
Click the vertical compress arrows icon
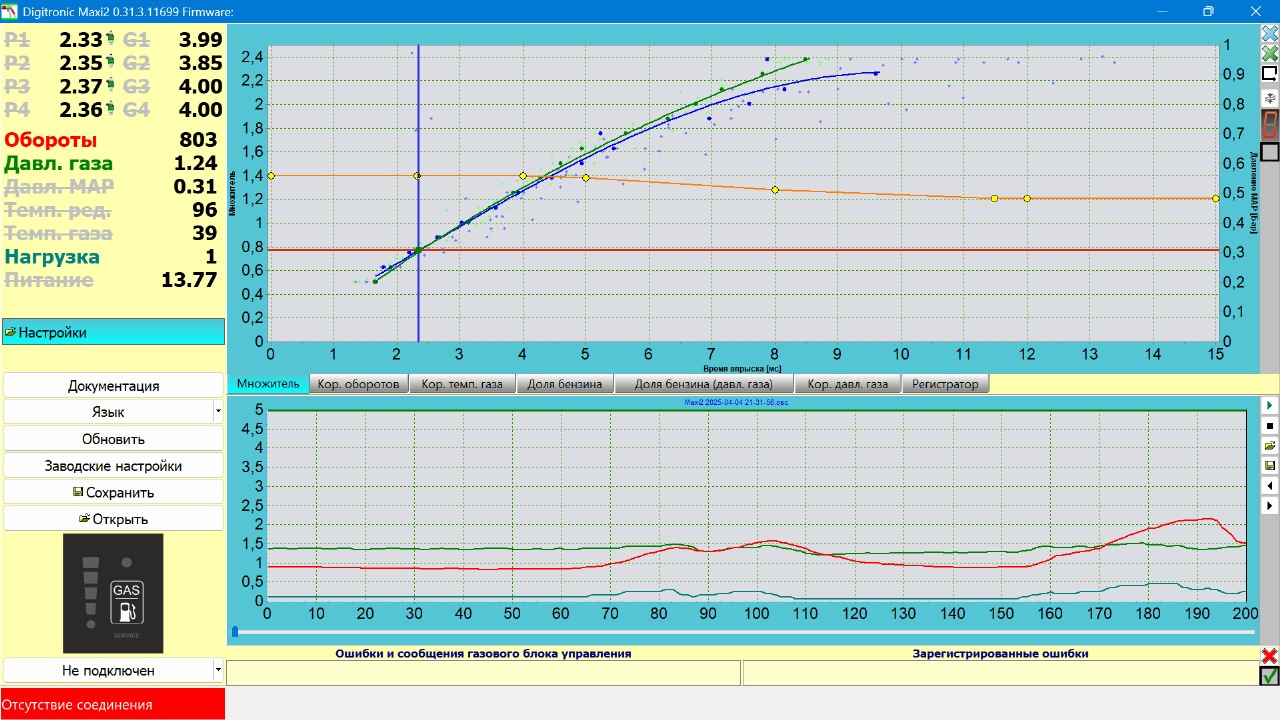click(x=1269, y=98)
